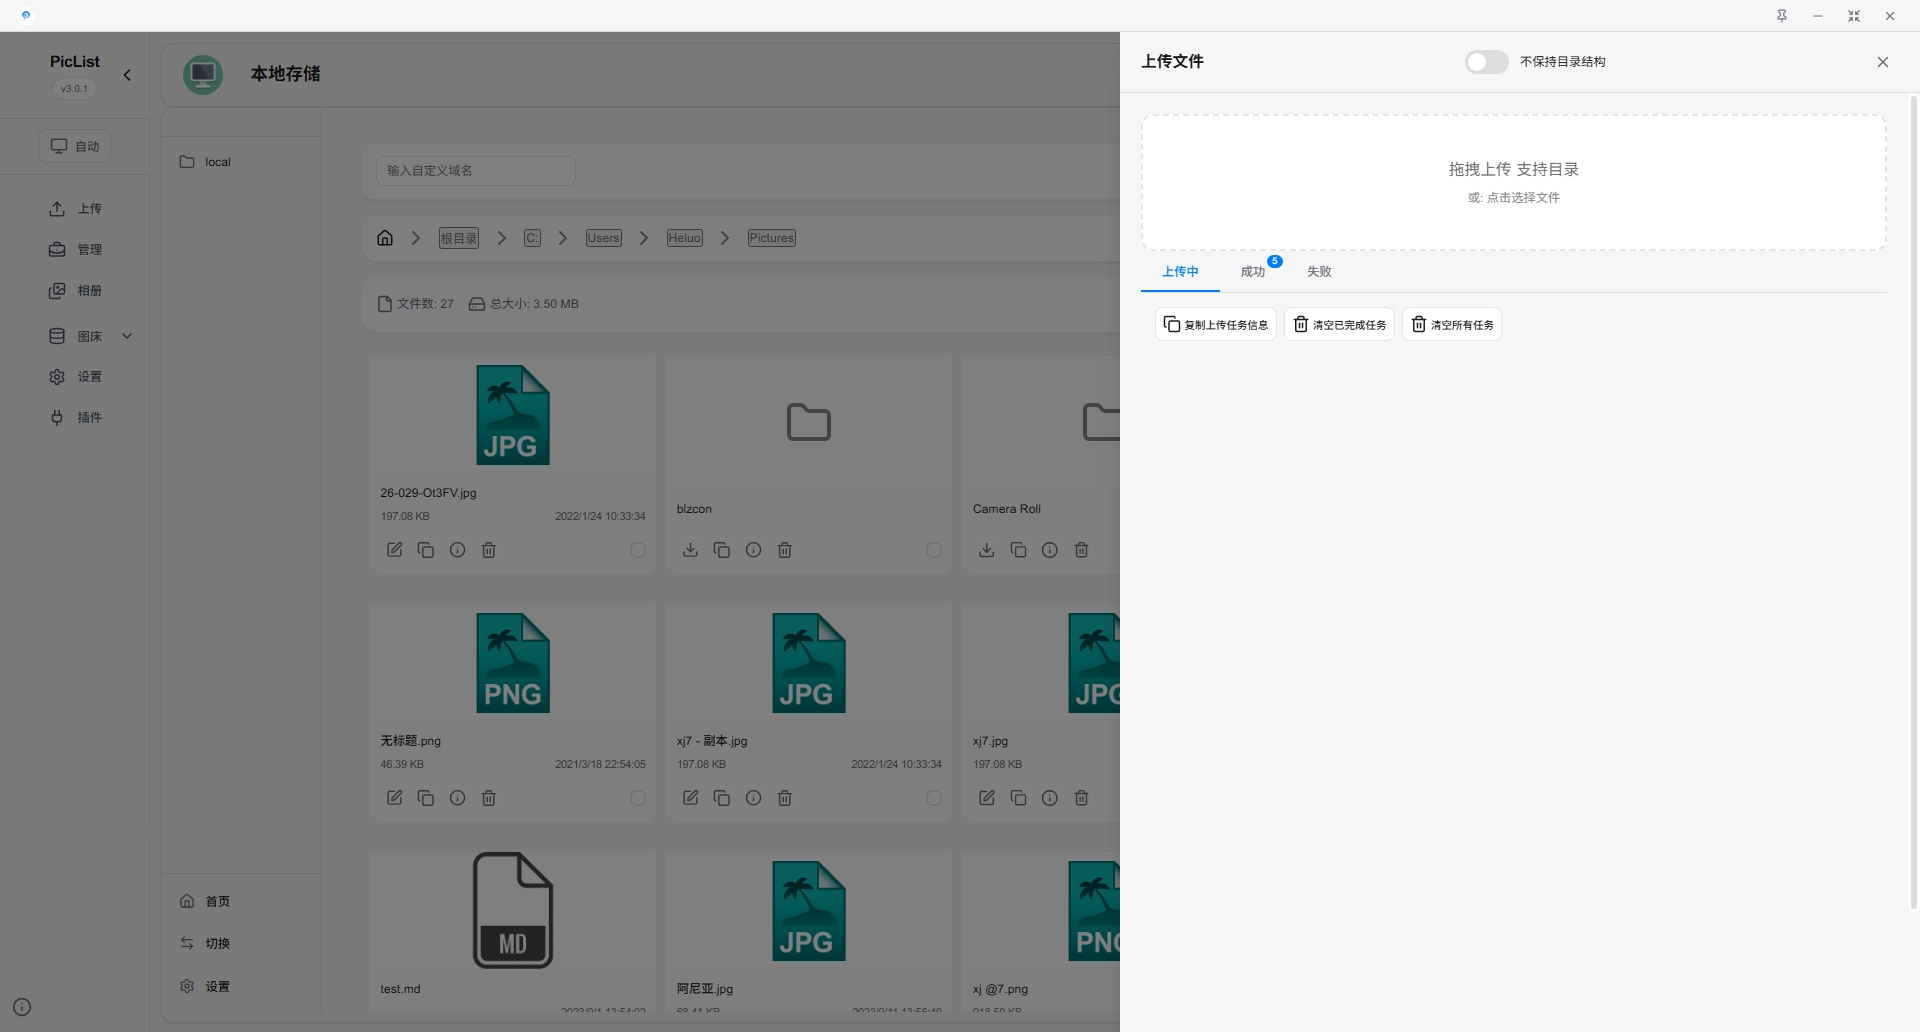Collapse the PicList sidebar with the back chevron
Screen dimensions: 1920x1032
[127, 75]
